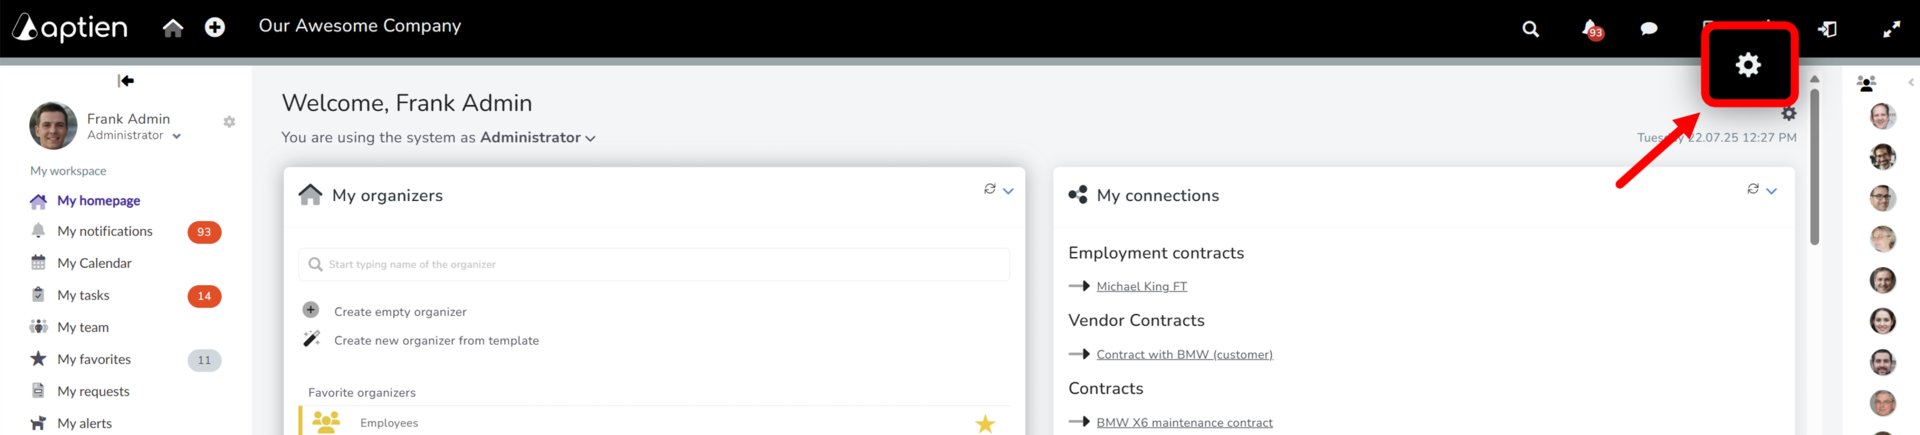Click the plus add icon in top bar
Image resolution: width=1920 pixels, height=435 pixels.
pyautogui.click(x=215, y=28)
